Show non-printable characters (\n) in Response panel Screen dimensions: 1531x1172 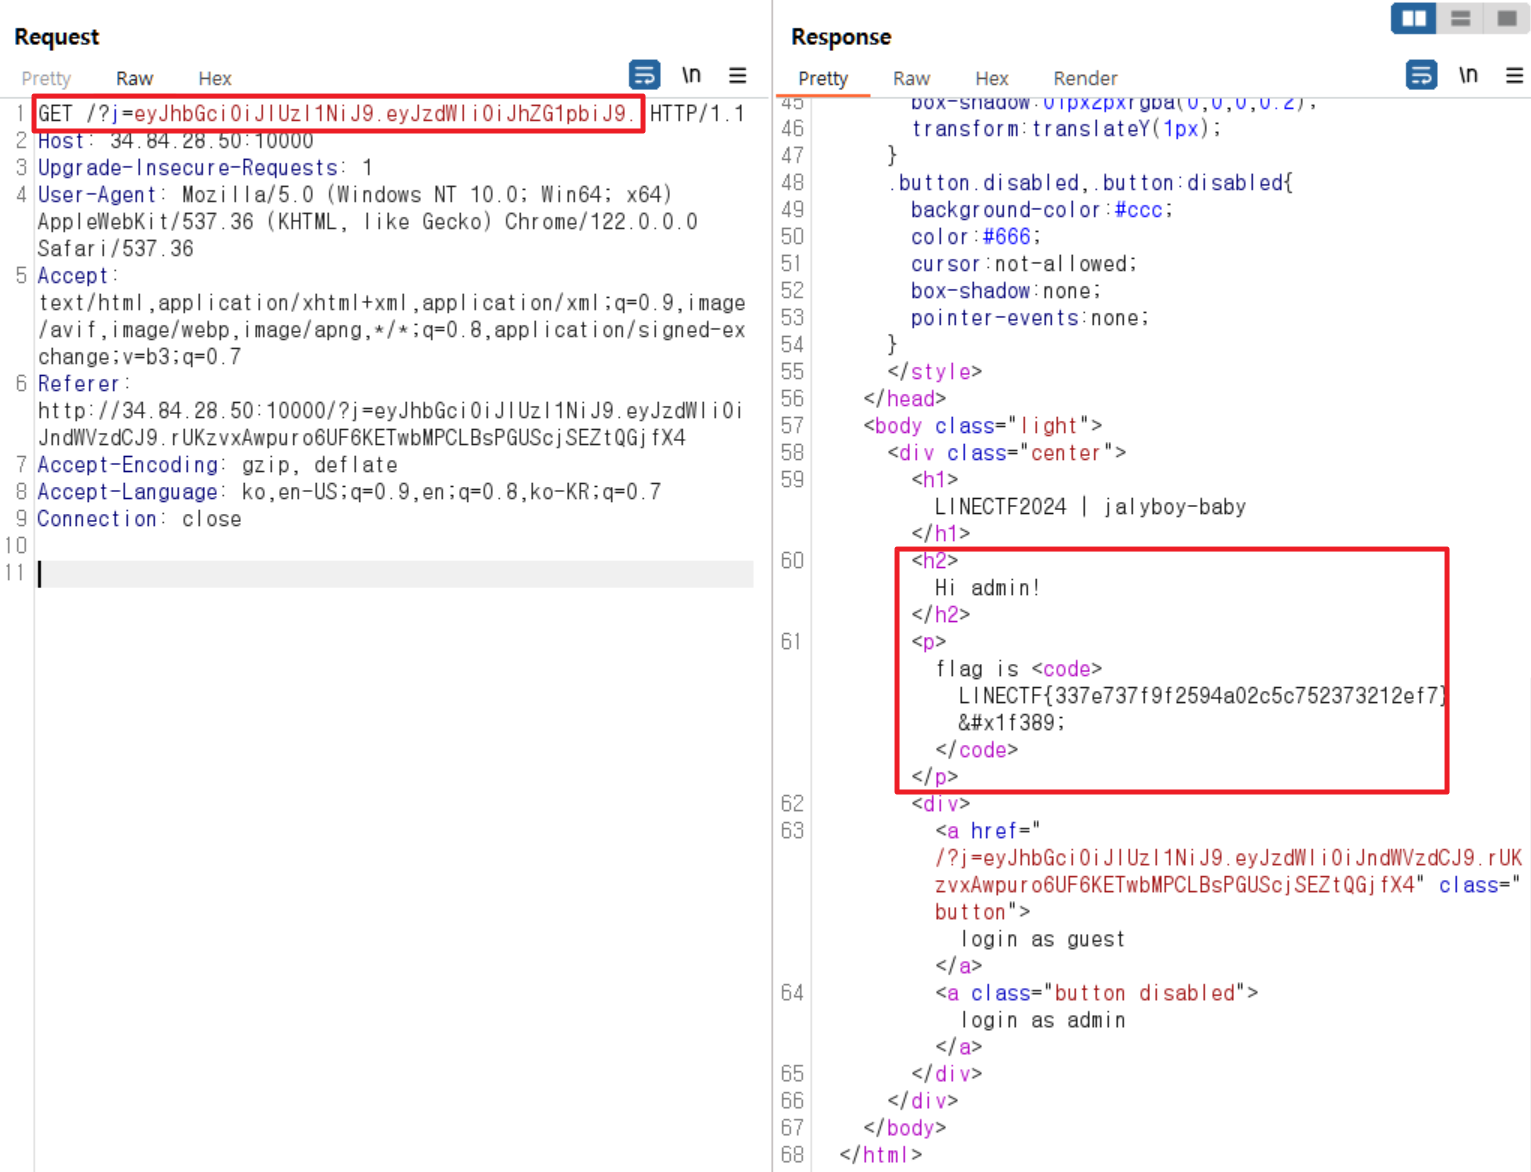tap(1468, 75)
